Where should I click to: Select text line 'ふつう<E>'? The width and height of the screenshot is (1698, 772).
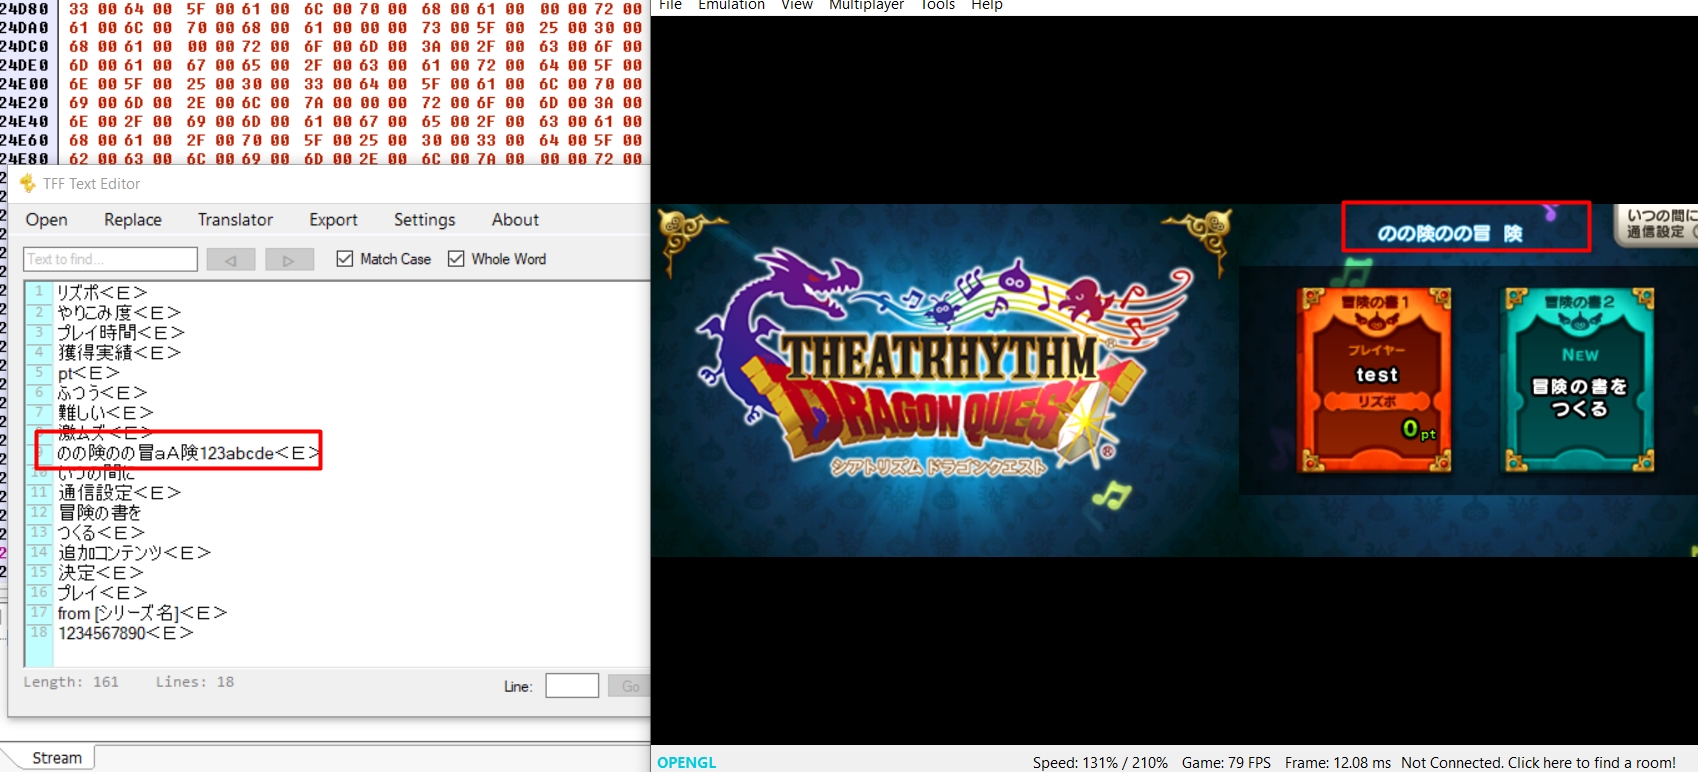click(102, 393)
